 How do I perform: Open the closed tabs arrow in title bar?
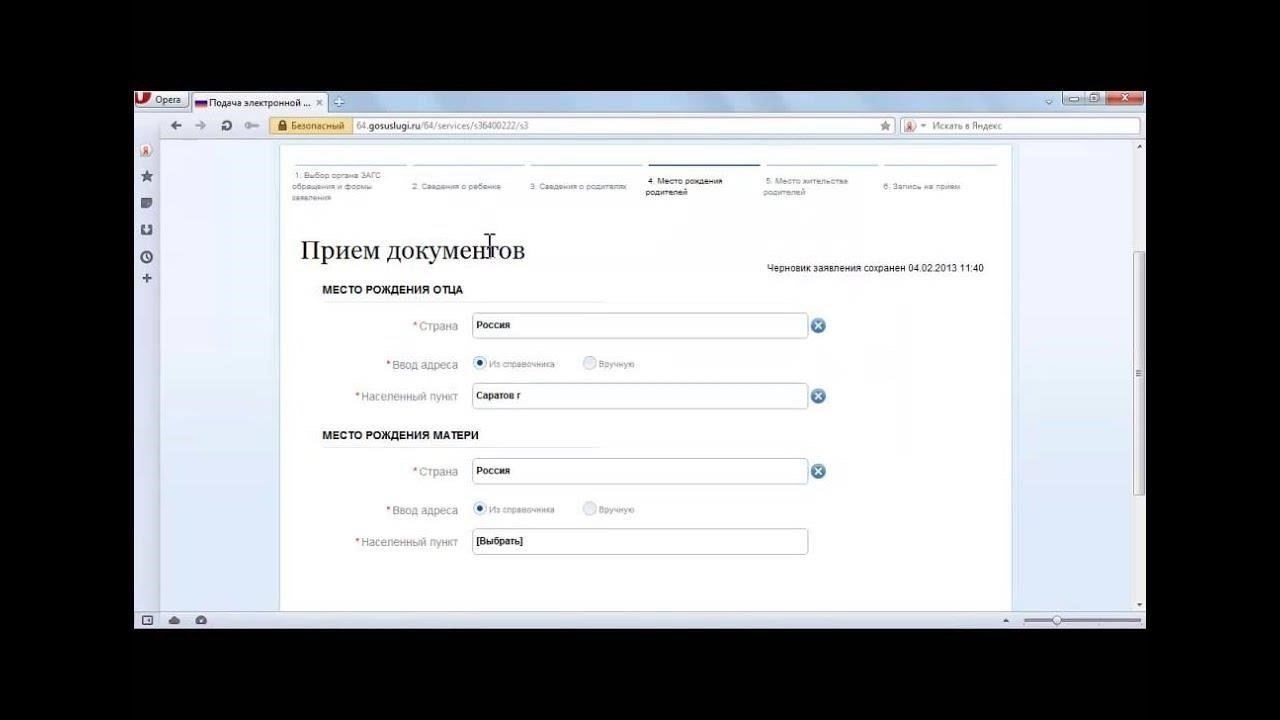tap(1048, 102)
